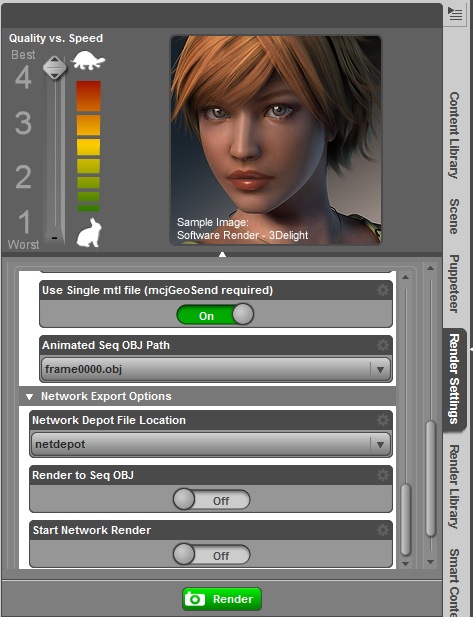Click the Render button with camera icon
This screenshot has width=473, height=617.
[x=222, y=599]
